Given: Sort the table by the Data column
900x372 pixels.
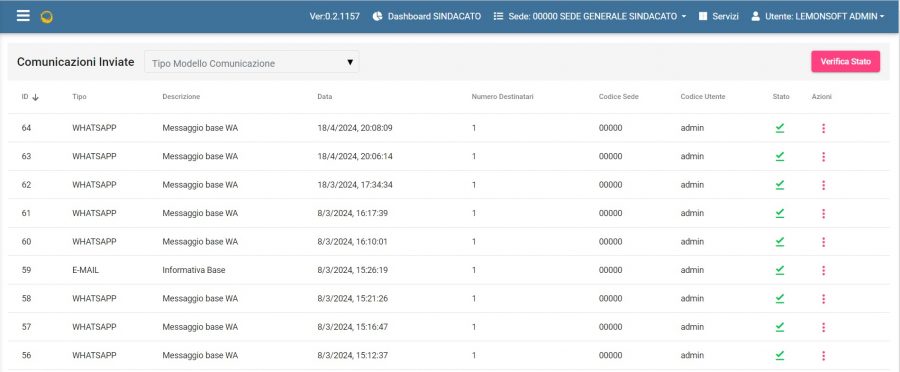Looking at the screenshot, I should point(325,97).
